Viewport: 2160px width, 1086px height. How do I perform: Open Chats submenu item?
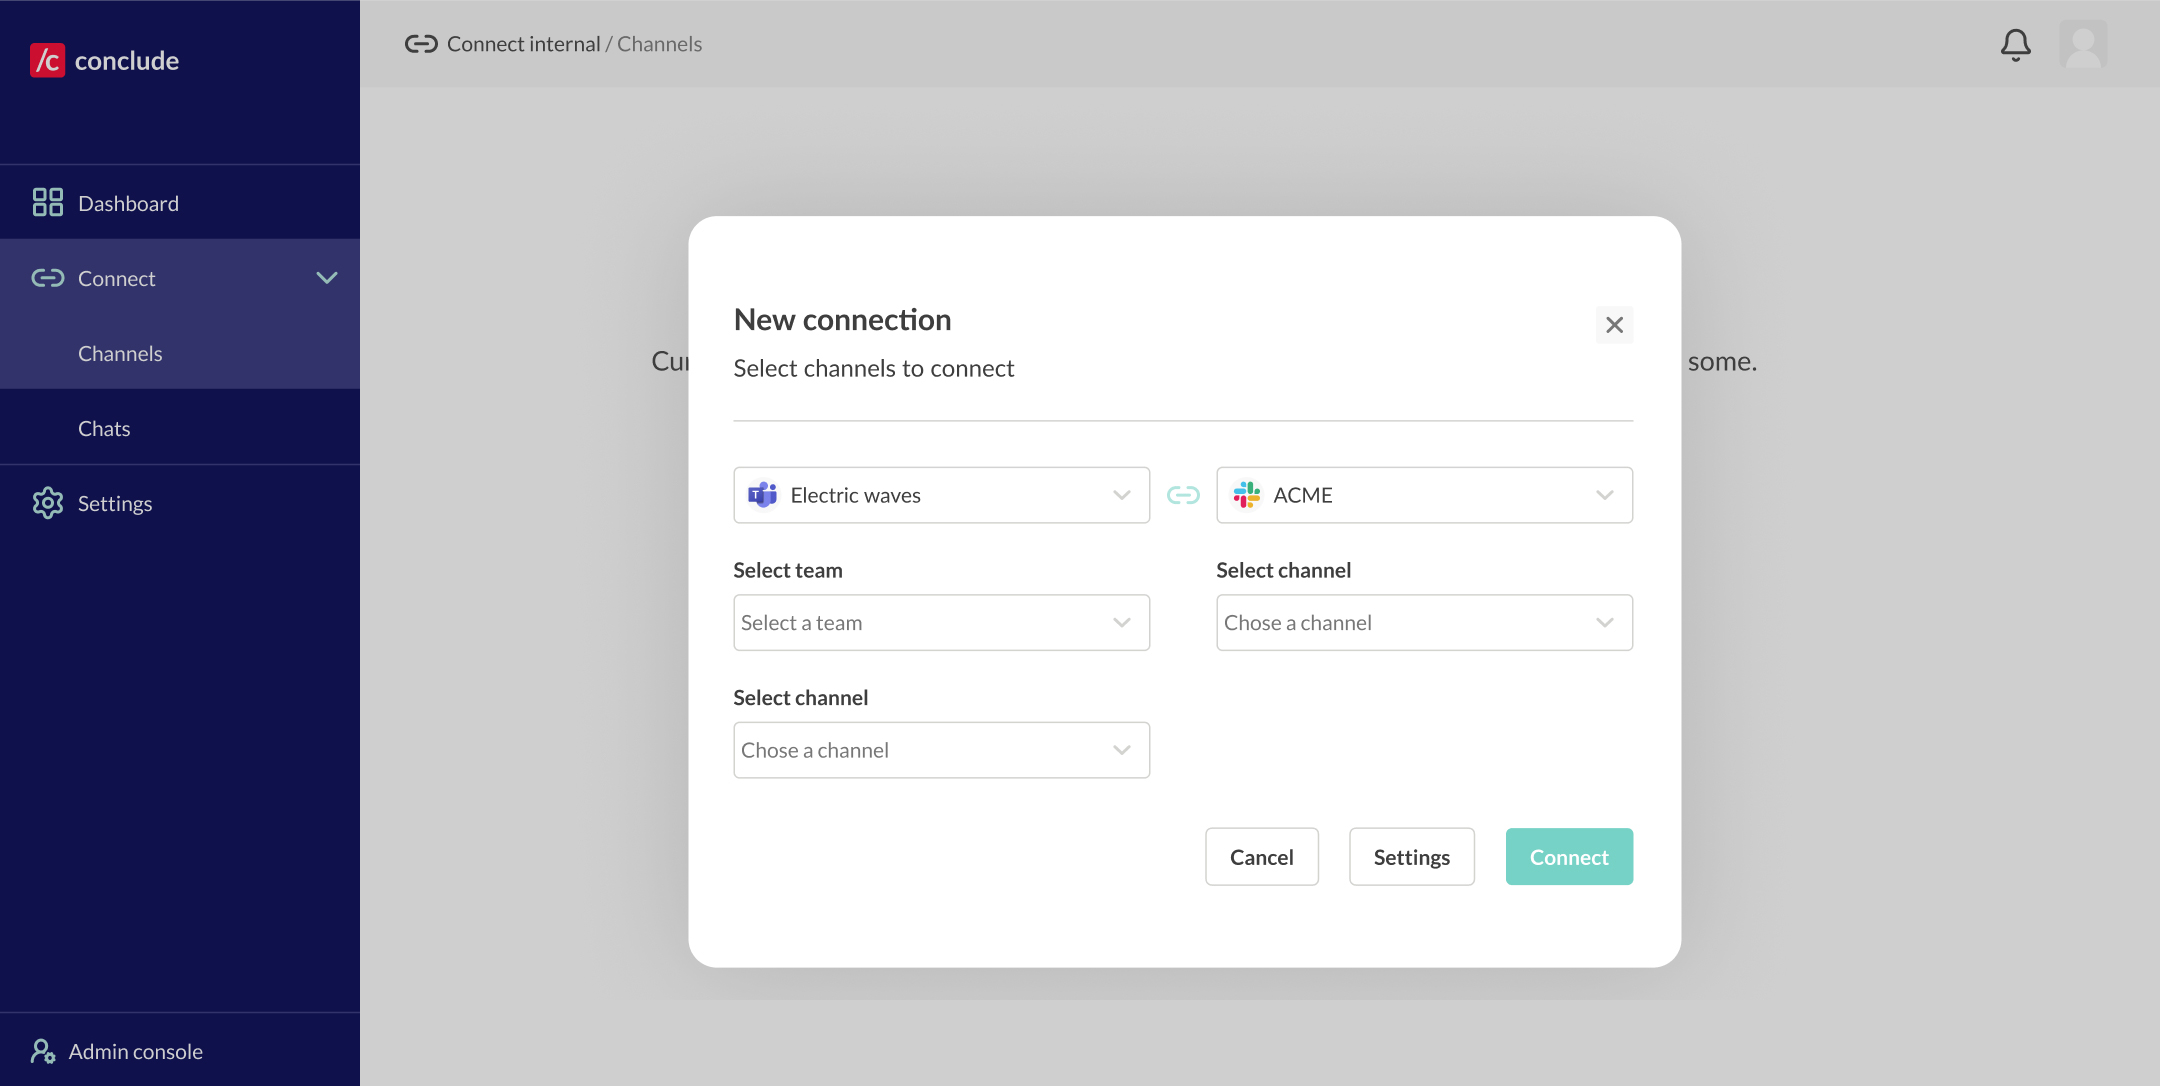coord(180,428)
